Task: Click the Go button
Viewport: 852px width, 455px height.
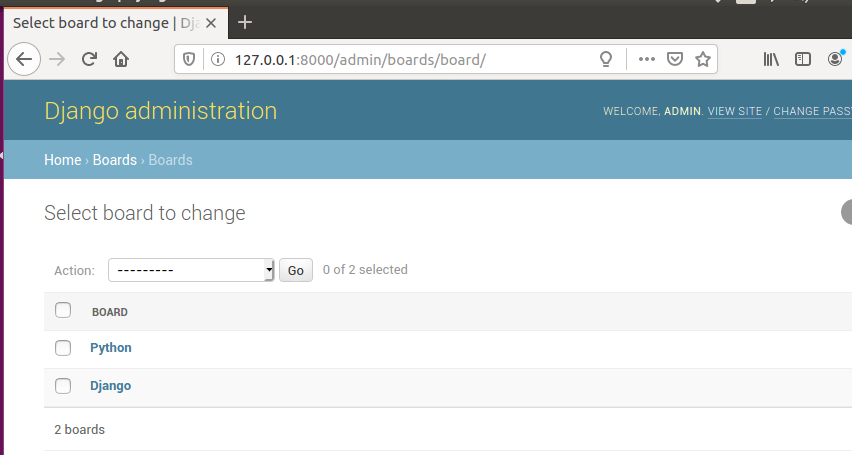Action: [296, 270]
